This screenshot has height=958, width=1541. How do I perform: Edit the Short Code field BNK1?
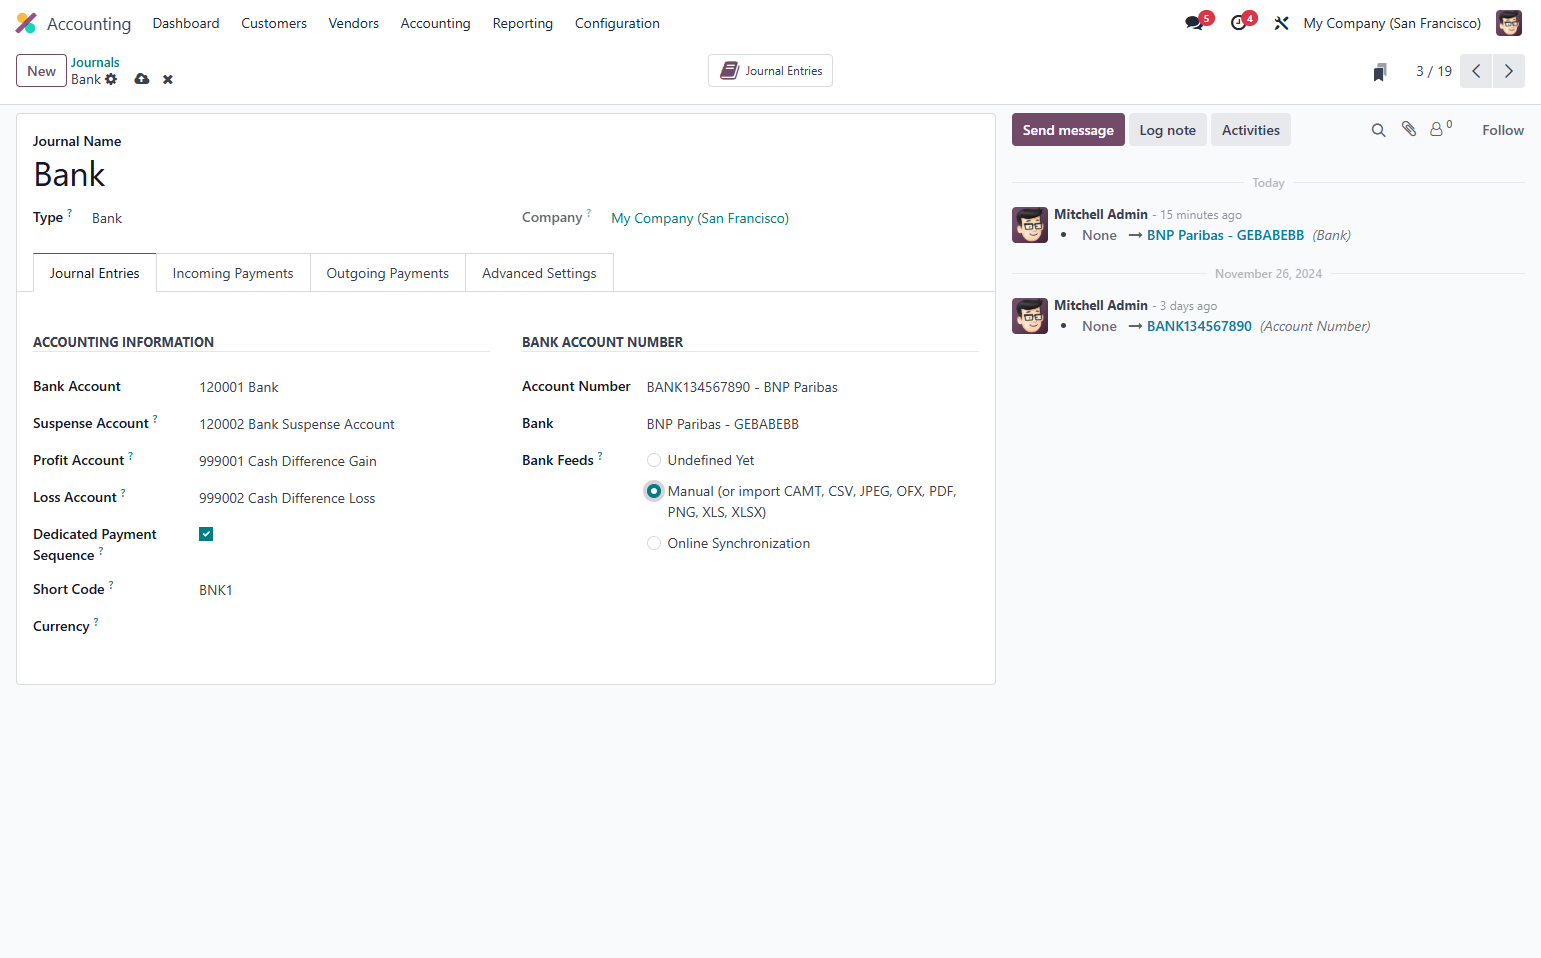coord(344,590)
